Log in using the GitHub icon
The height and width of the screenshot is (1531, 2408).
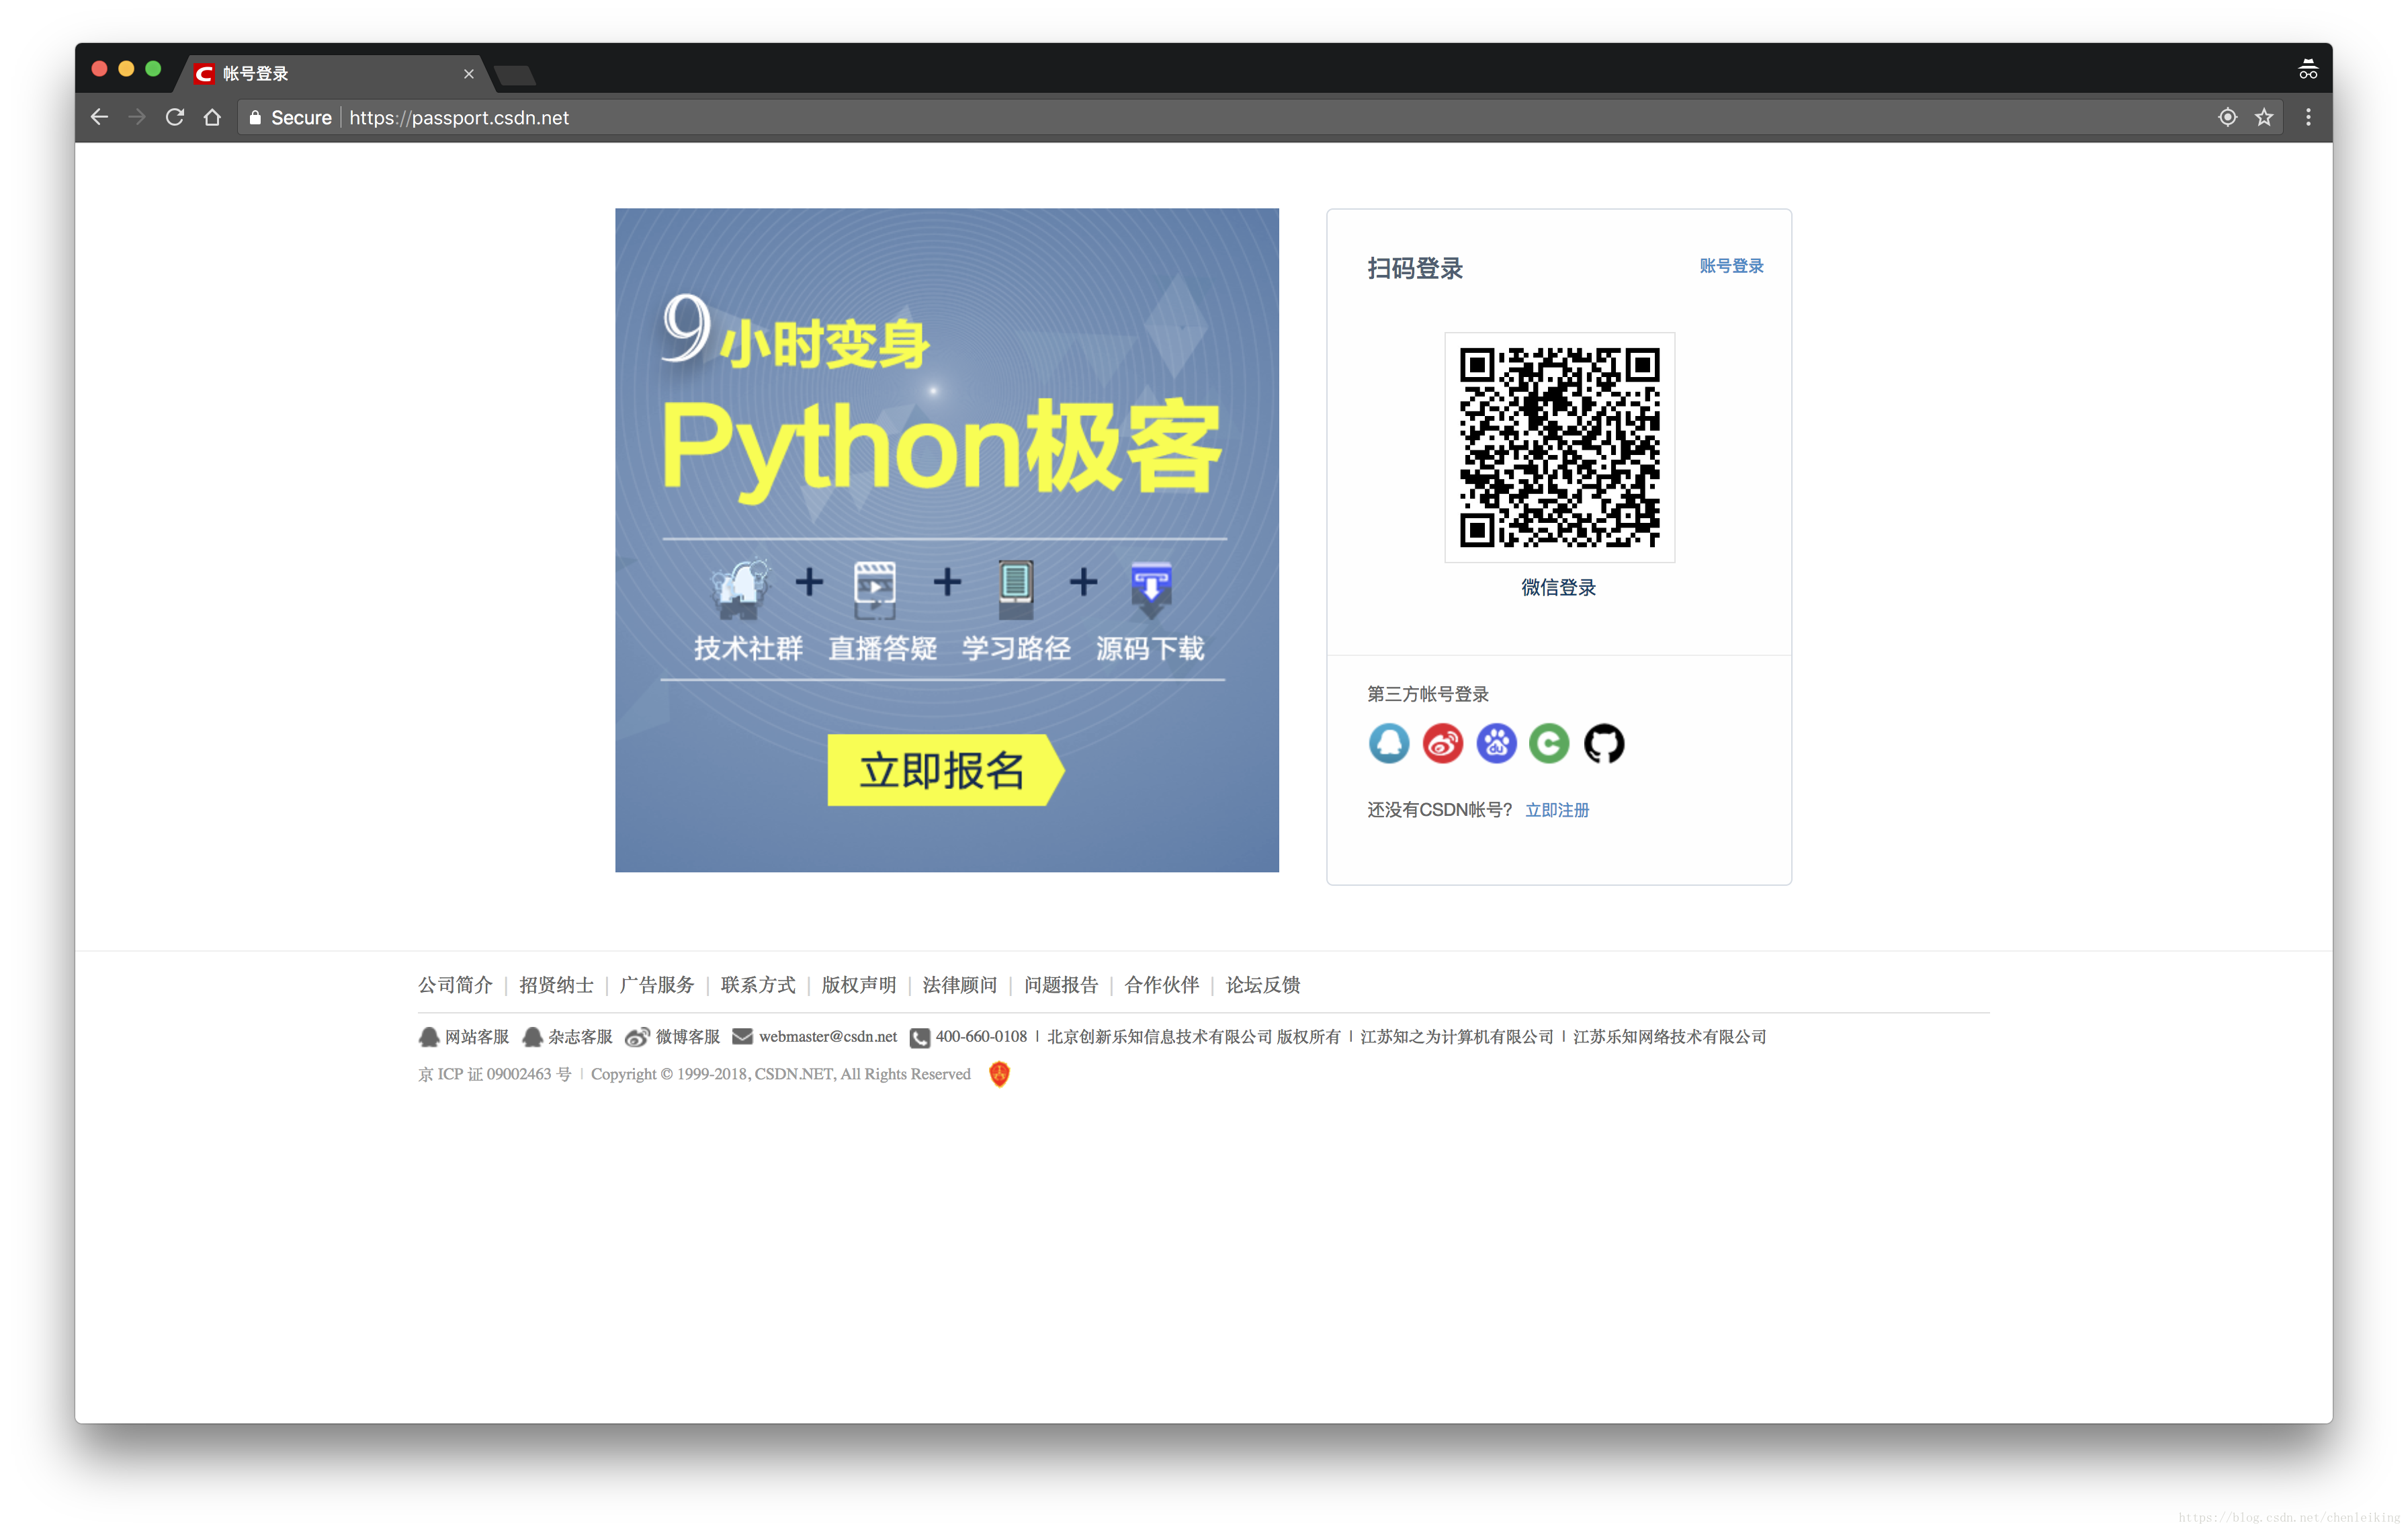pos(1604,743)
